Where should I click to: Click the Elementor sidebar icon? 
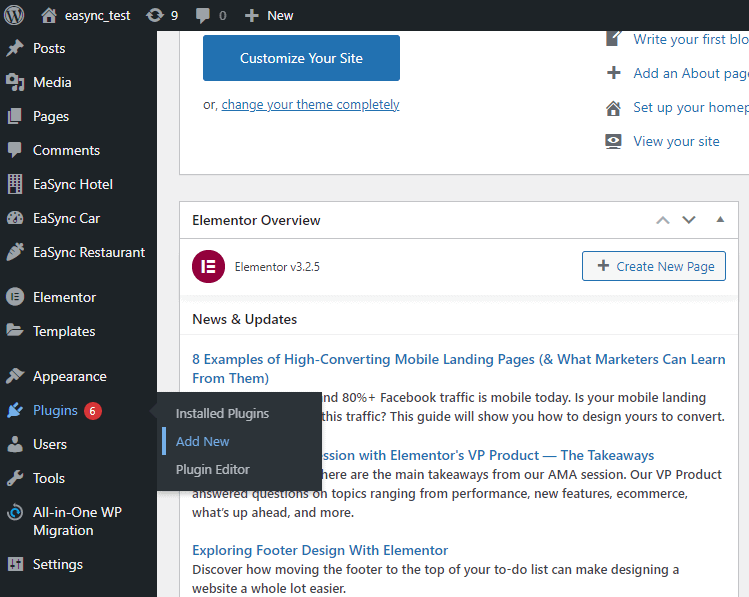point(15,297)
